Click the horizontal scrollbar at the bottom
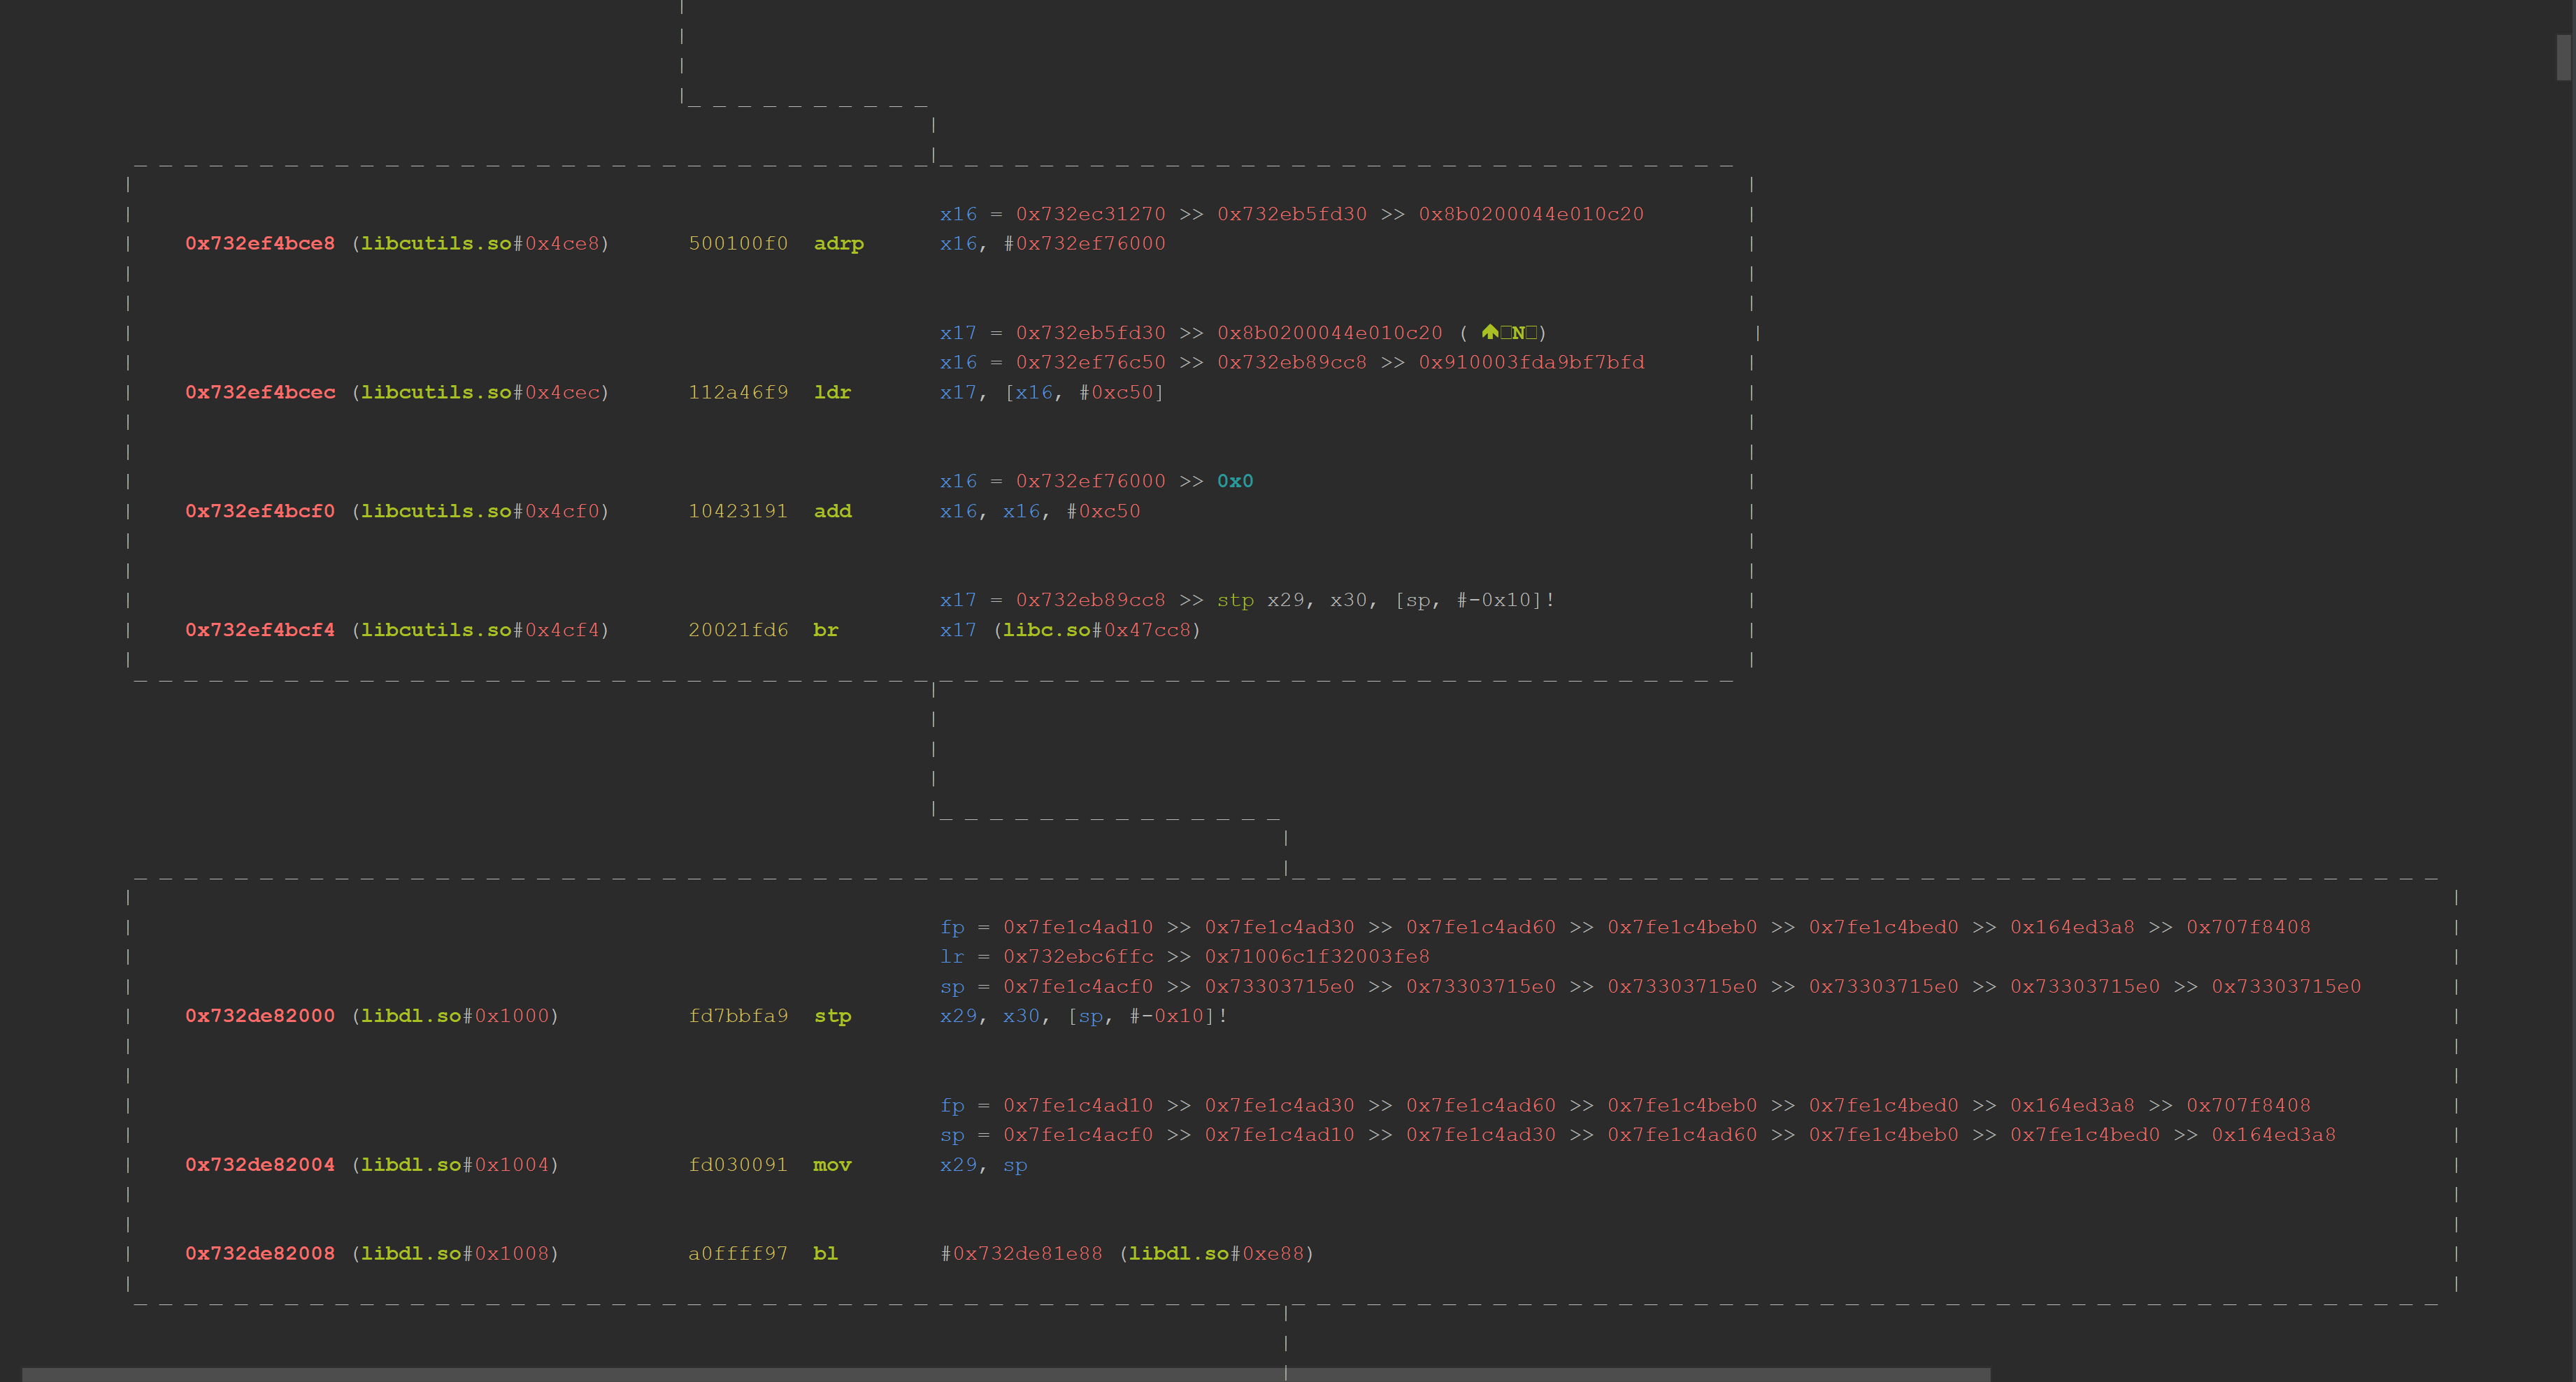Screen dimensions: 2576x1382 1005,1375
